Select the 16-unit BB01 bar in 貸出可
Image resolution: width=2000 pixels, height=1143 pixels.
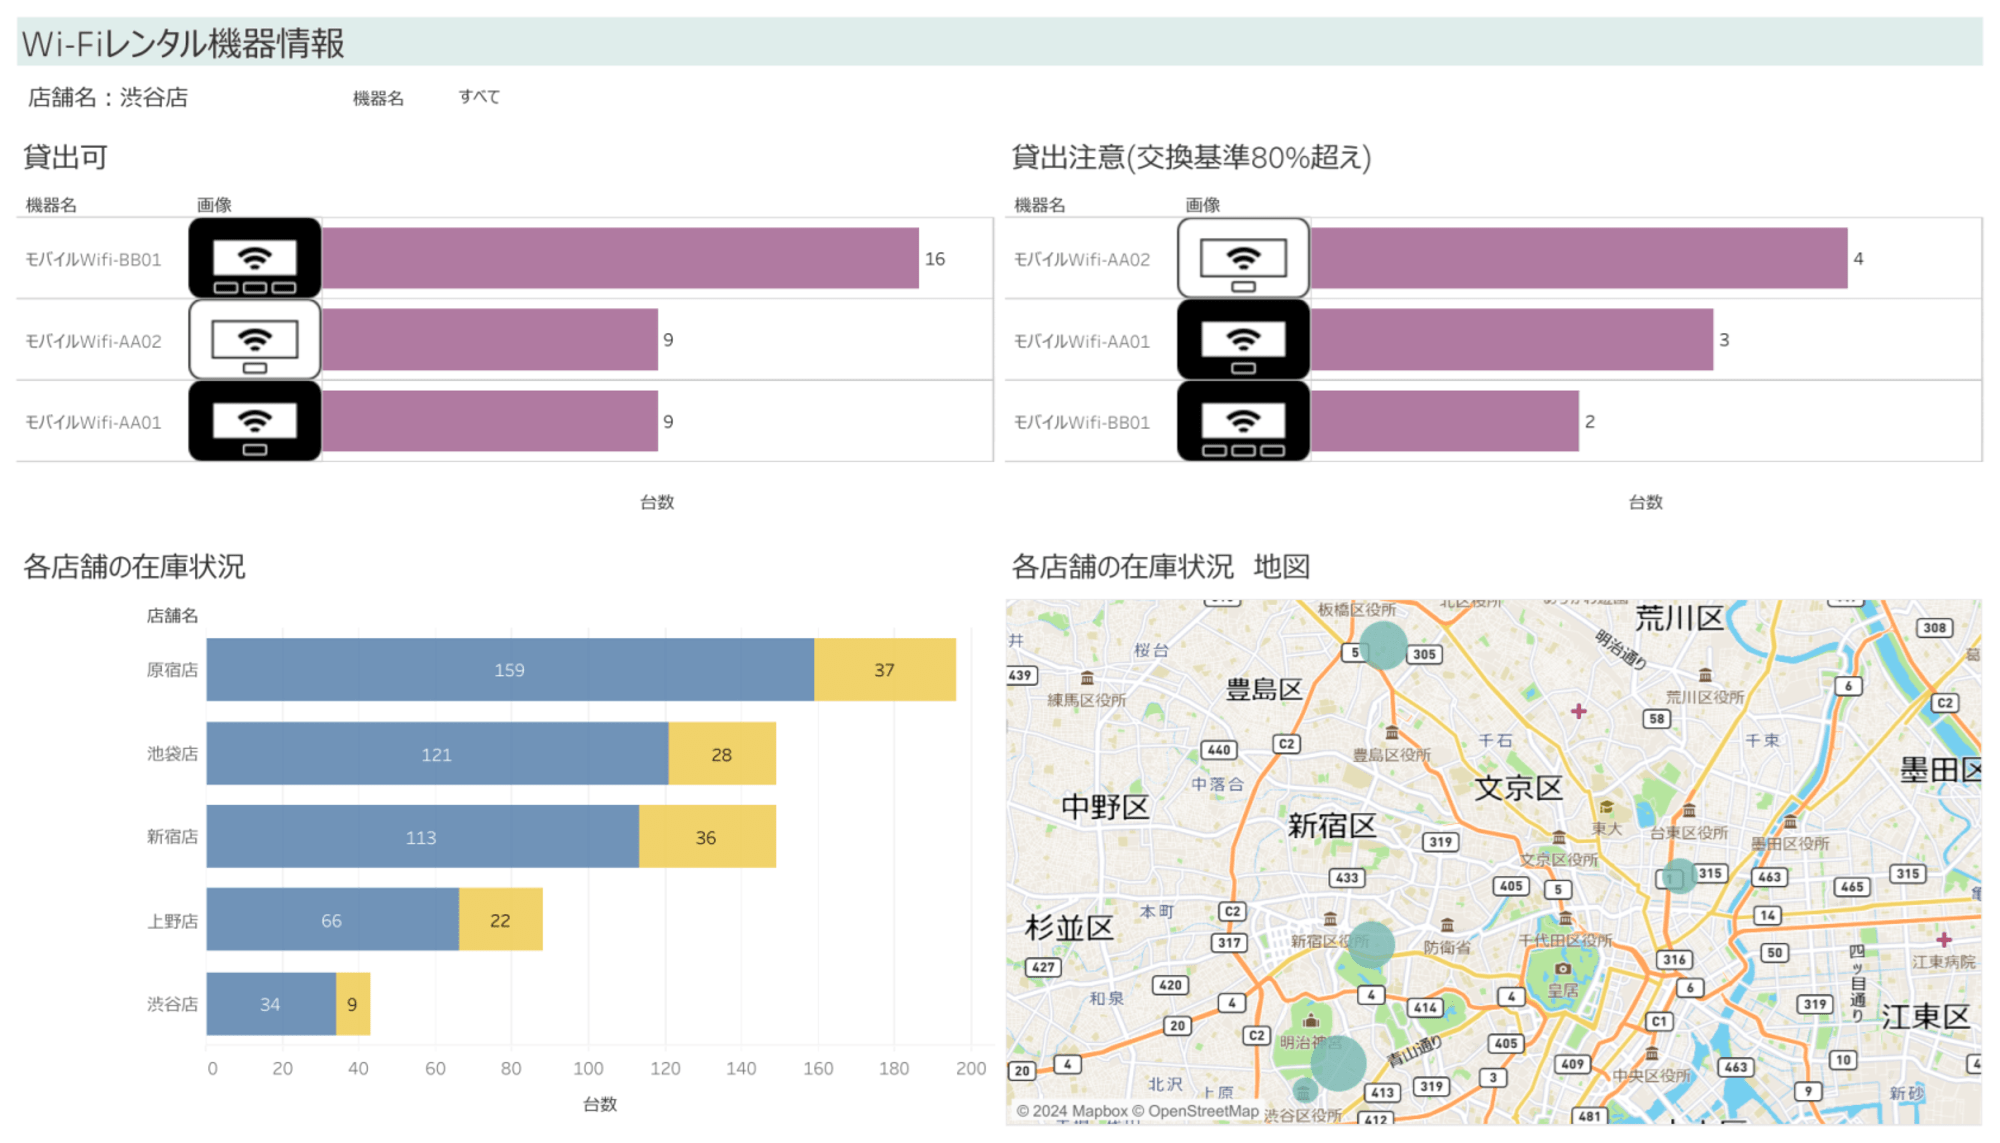[620, 258]
